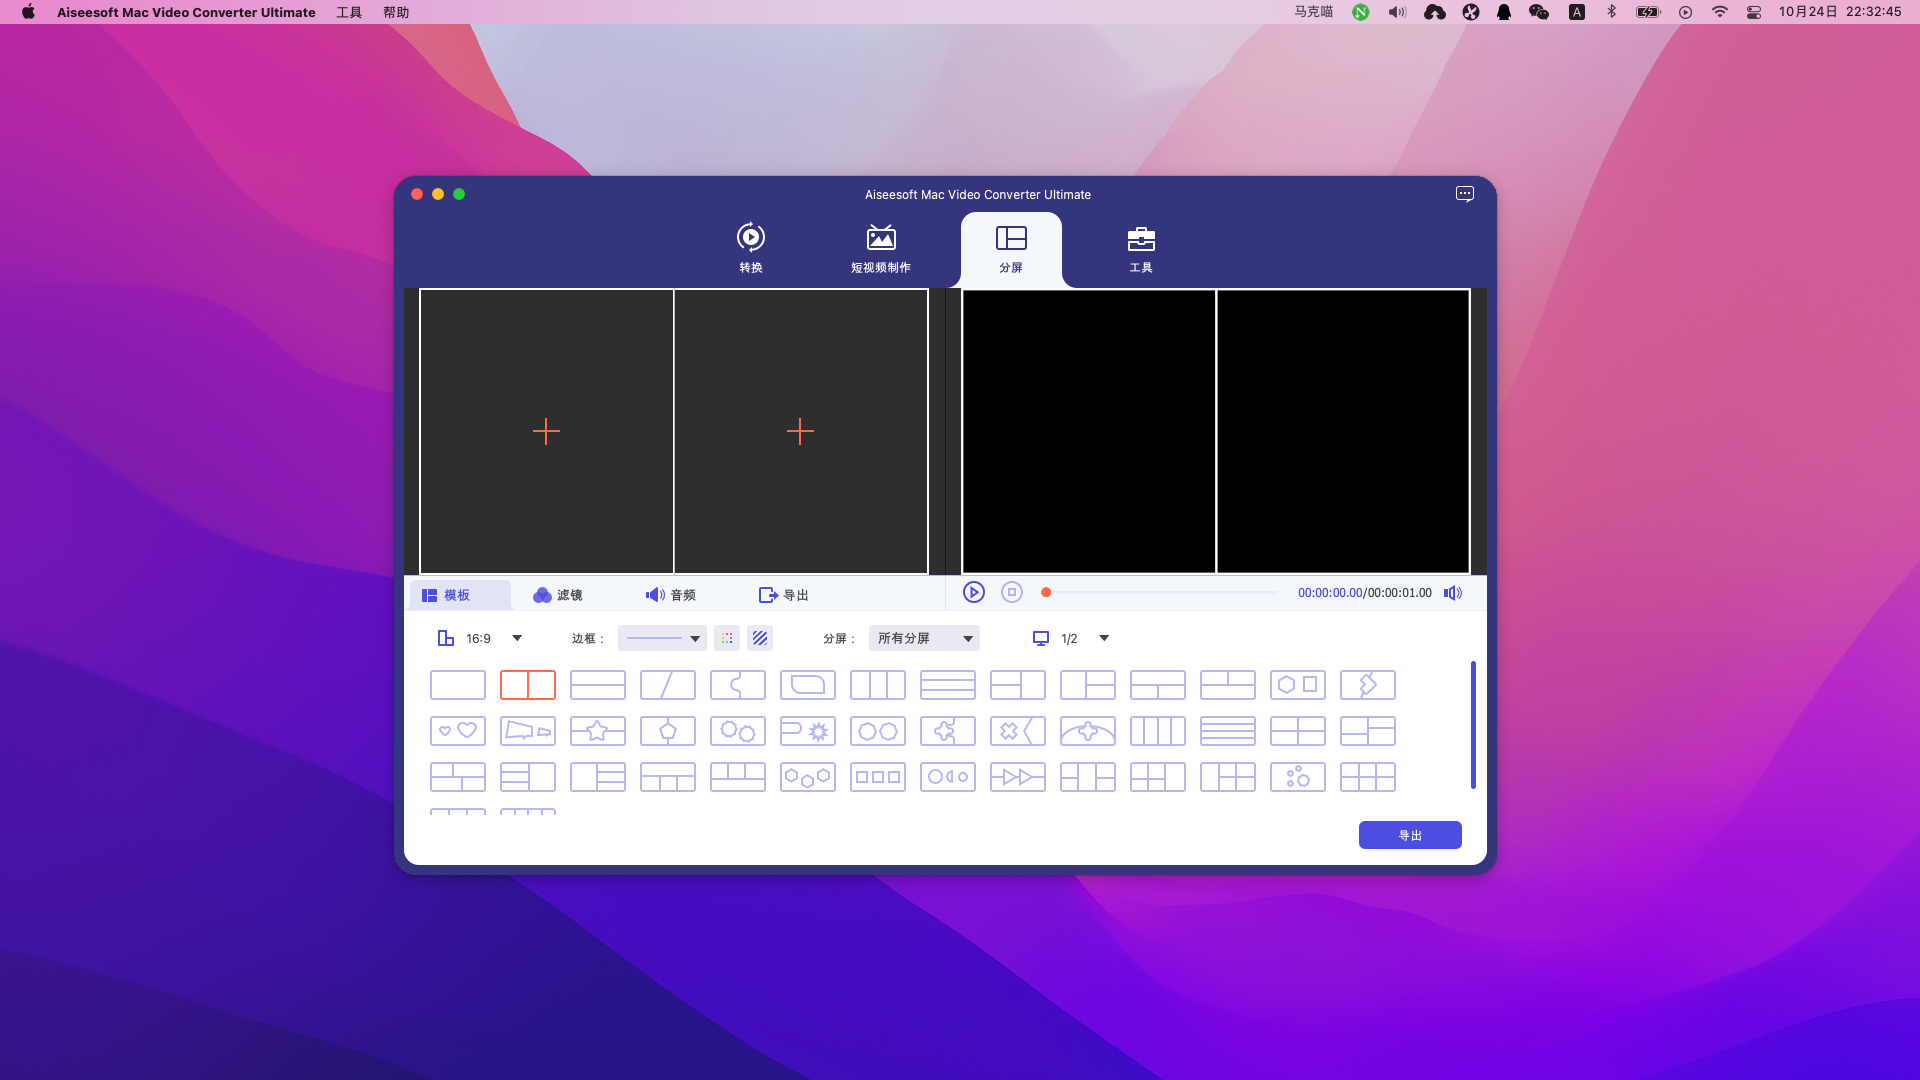Image resolution: width=1920 pixels, height=1080 pixels.
Task: Click the border color dots icon
Action: point(727,638)
